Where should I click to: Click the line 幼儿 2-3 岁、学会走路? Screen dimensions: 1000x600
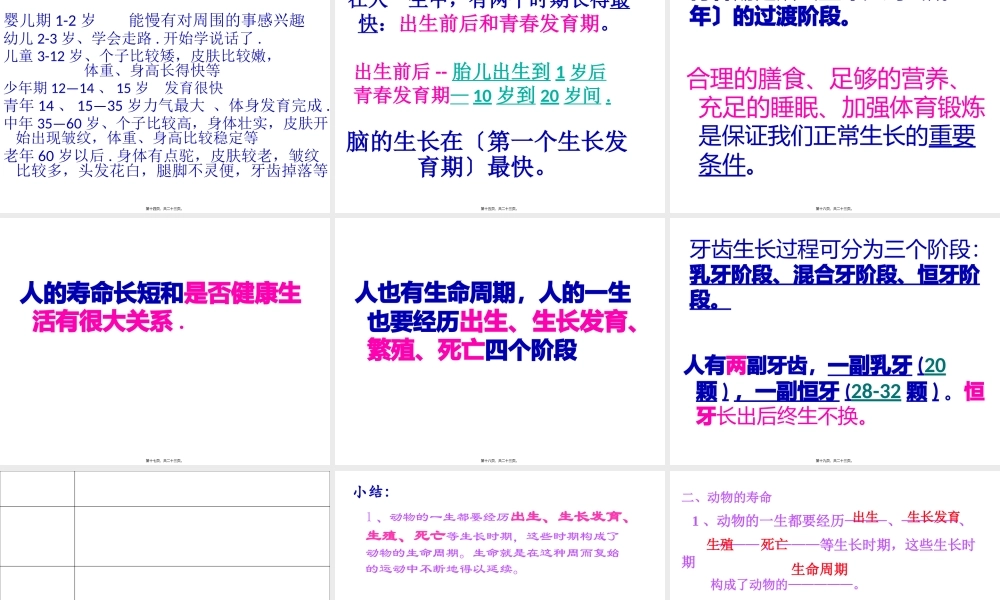click(133, 38)
